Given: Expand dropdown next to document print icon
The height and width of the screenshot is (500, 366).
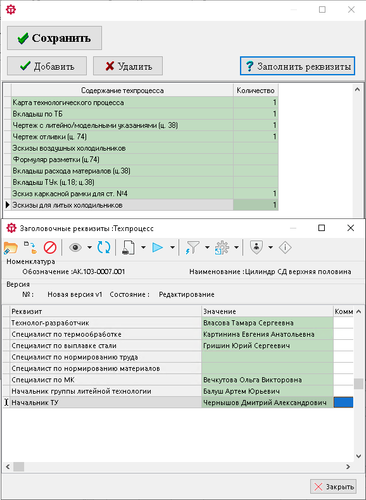Looking at the screenshot, I should [143, 248].
